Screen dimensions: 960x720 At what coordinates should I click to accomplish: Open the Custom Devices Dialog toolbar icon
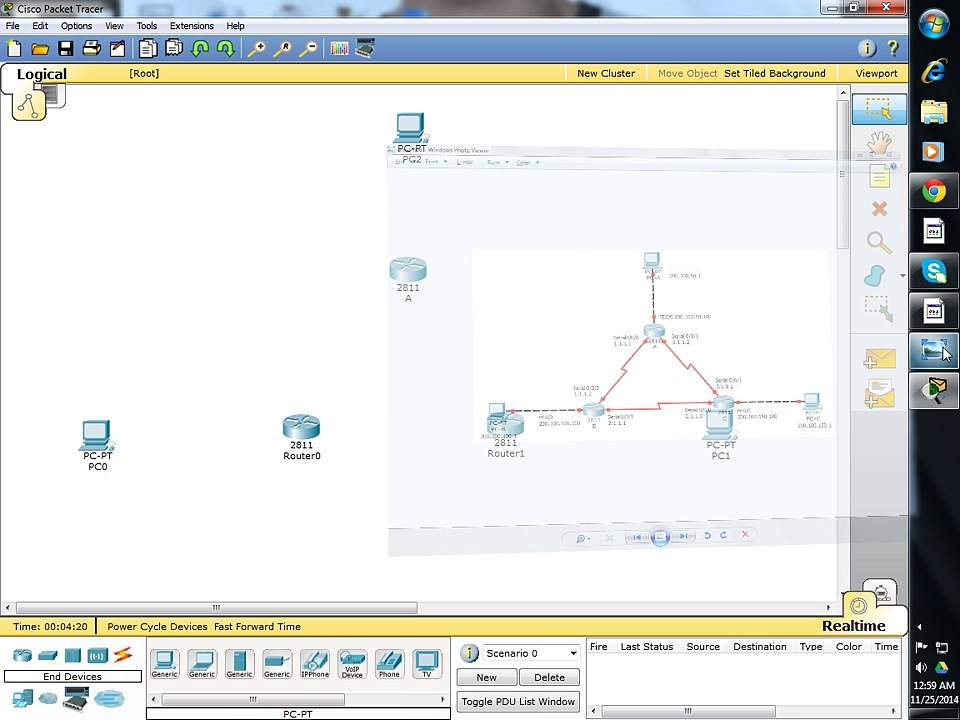pos(365,48)
